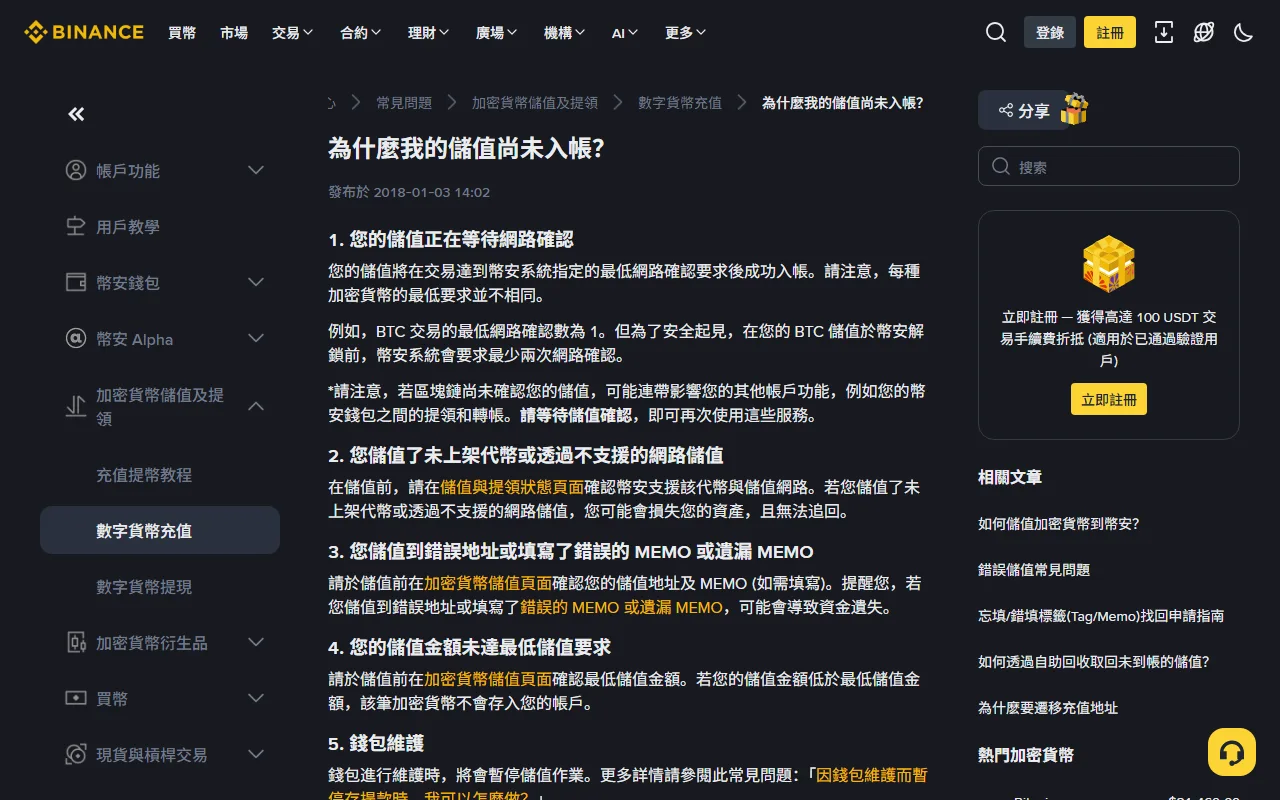Click the download app icon in header

(1164, 32)
